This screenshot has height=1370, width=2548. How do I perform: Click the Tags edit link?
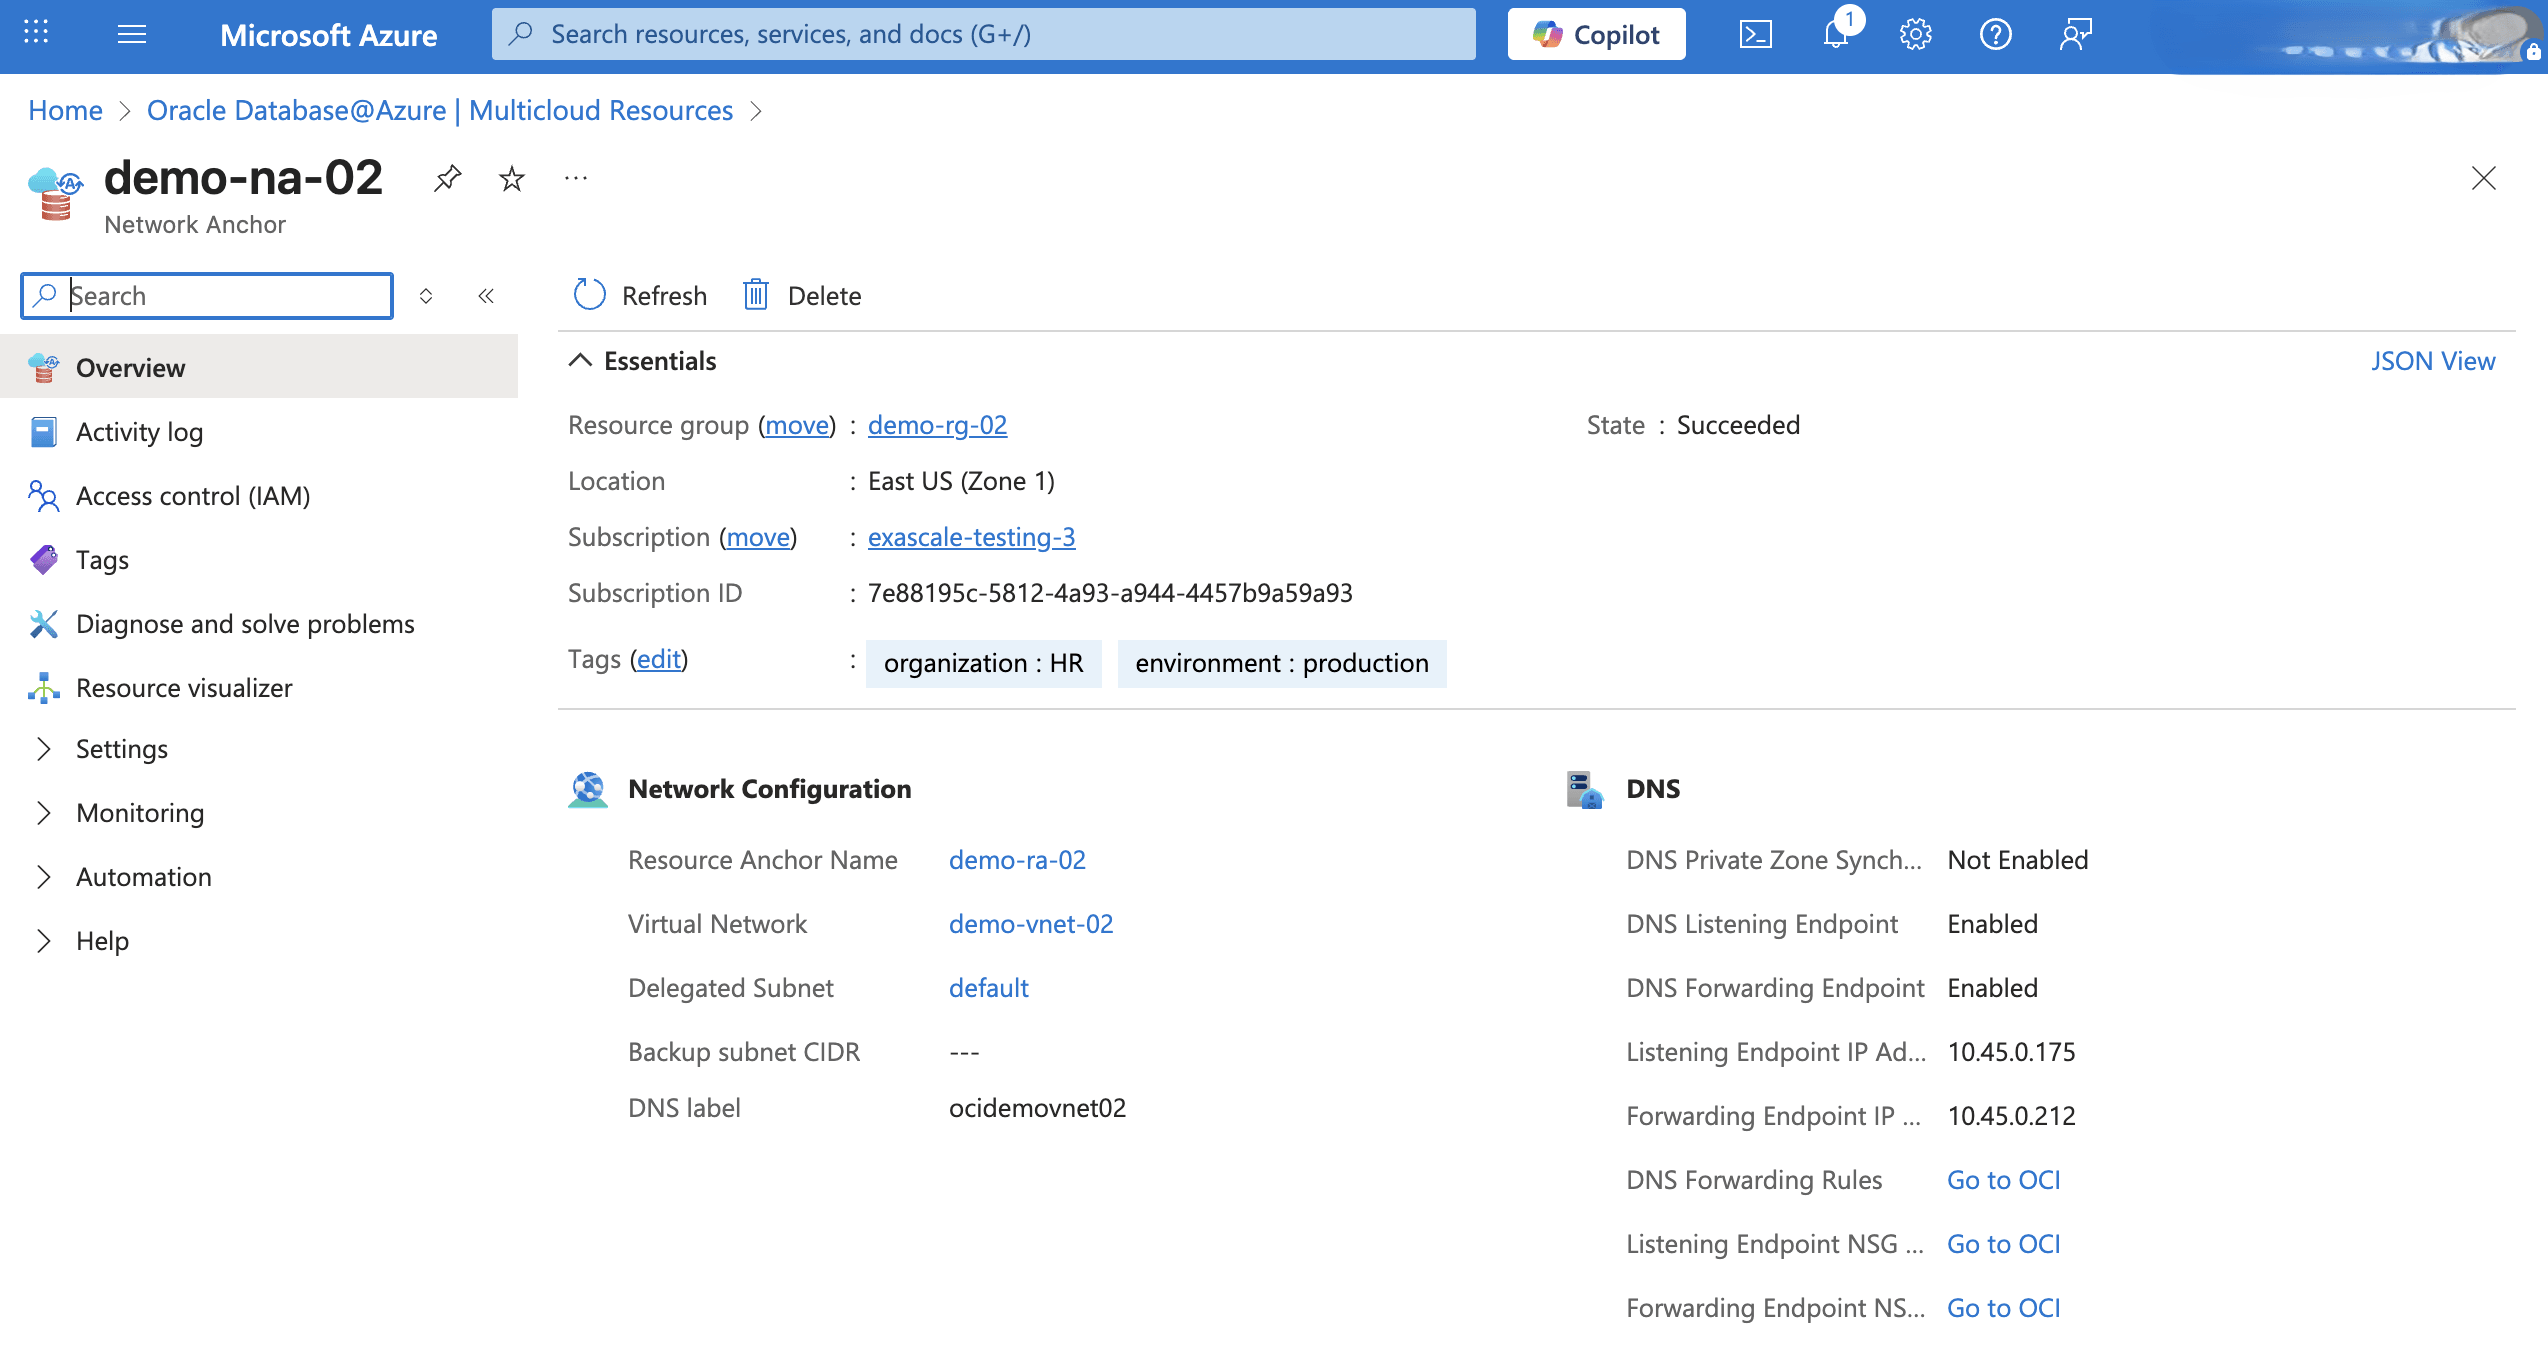[x=659, y=659]
